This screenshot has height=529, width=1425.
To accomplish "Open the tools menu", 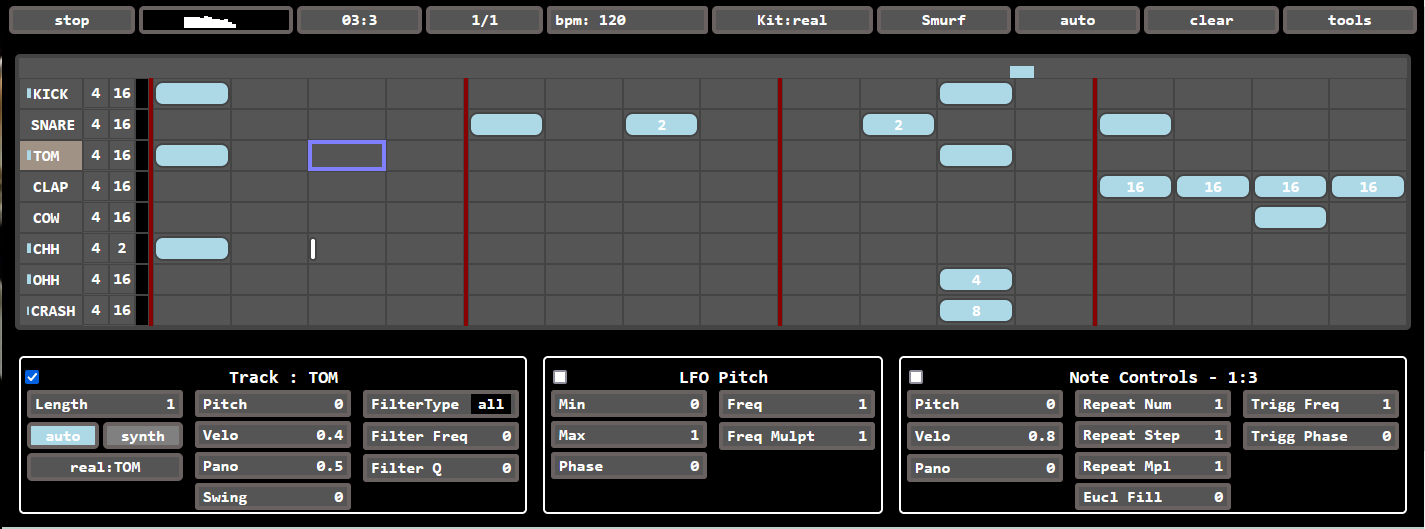I will 1349,20.
